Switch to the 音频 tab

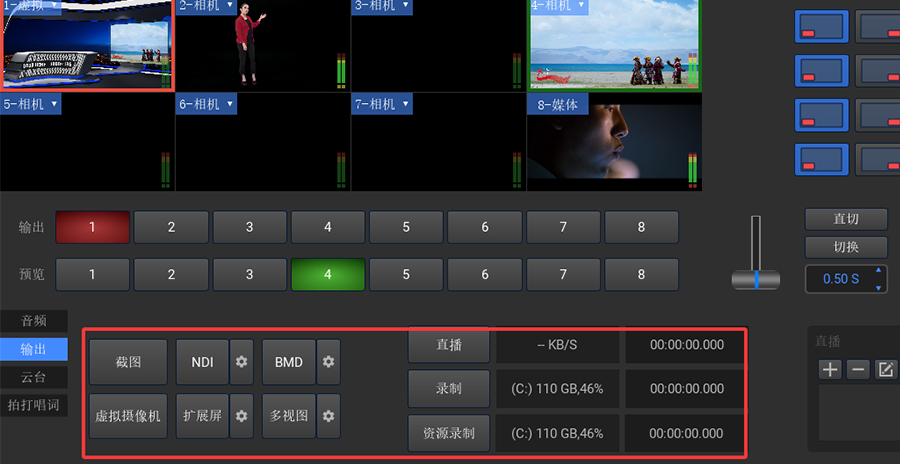tap(34, 321)
